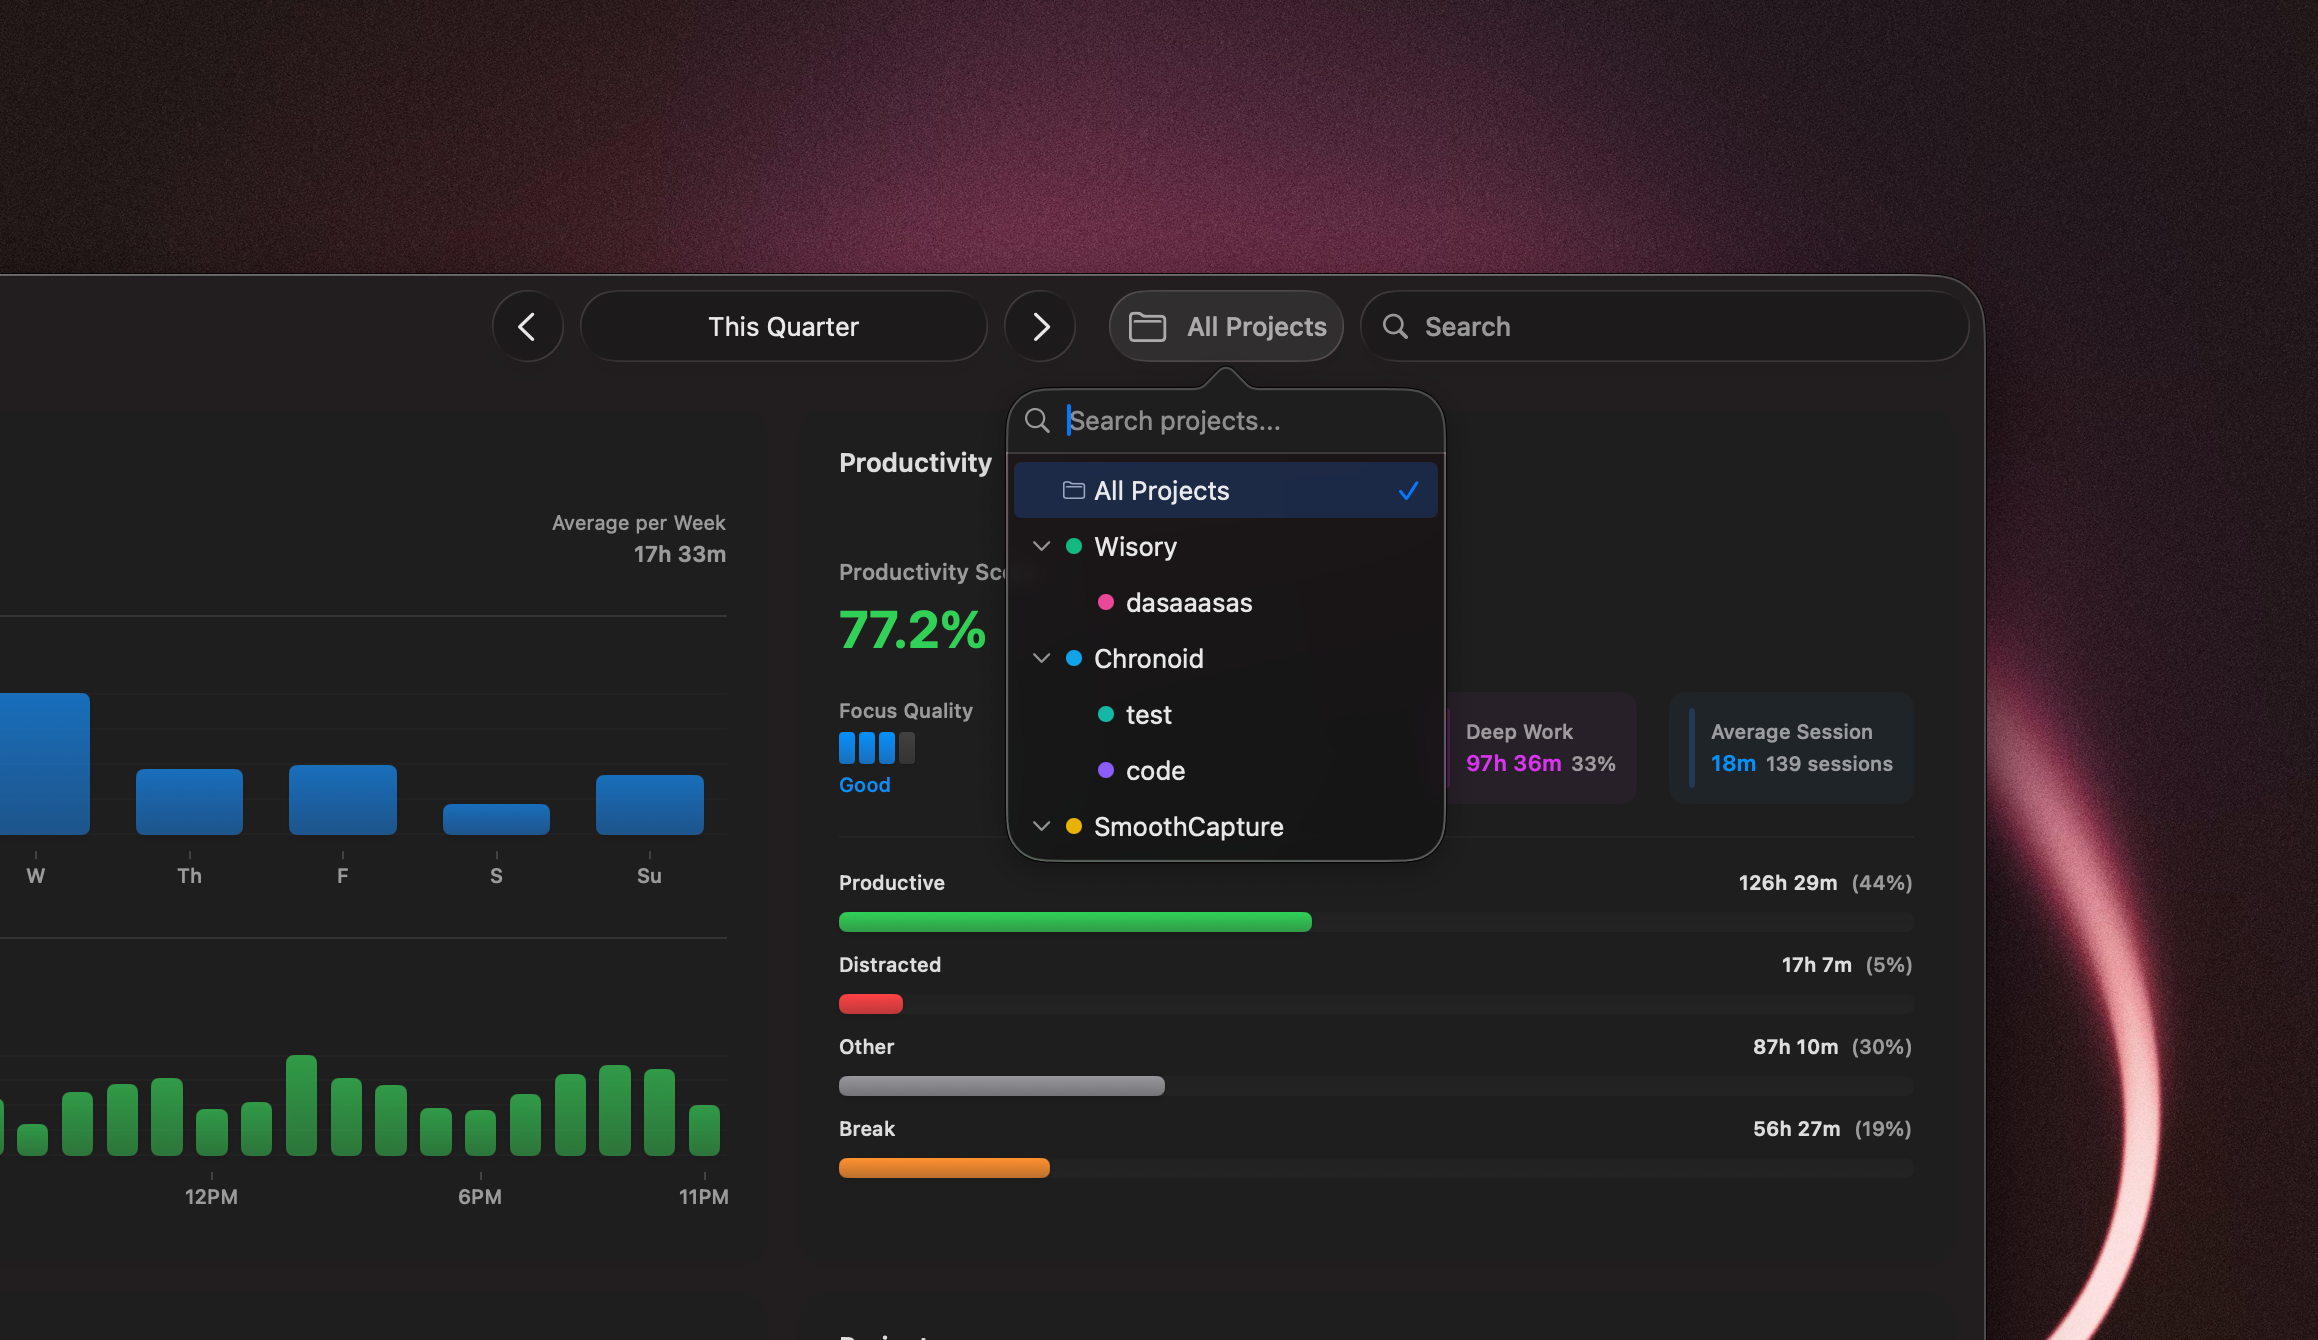Collapse the Chronoid project group
Image resolution: width=2318 pixels, height=1340 pixels.
1041,658
